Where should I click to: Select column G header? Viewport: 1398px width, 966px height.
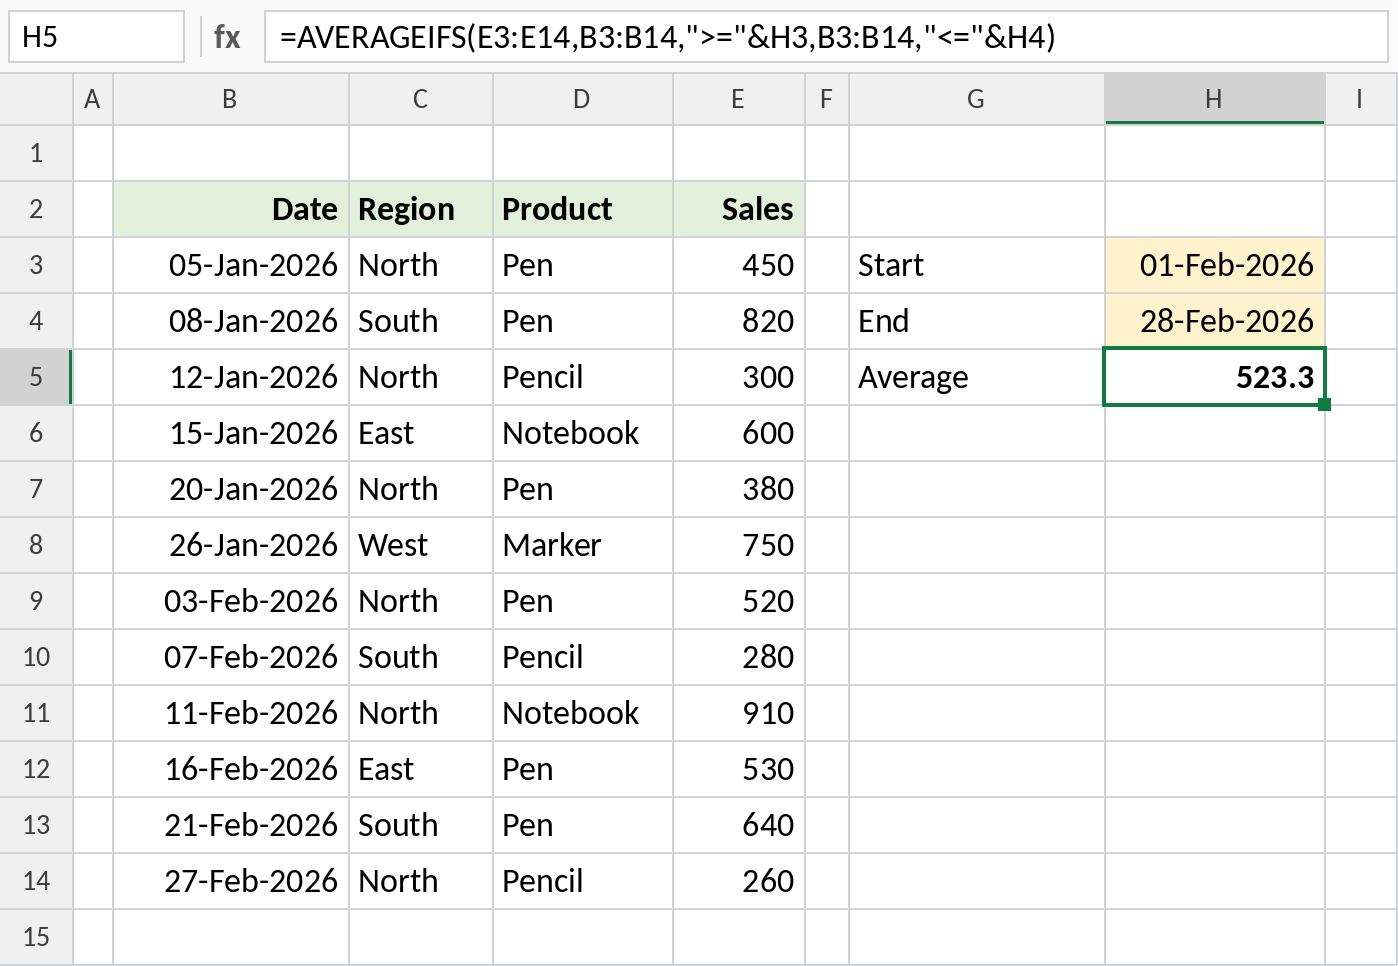click(977, 99)
